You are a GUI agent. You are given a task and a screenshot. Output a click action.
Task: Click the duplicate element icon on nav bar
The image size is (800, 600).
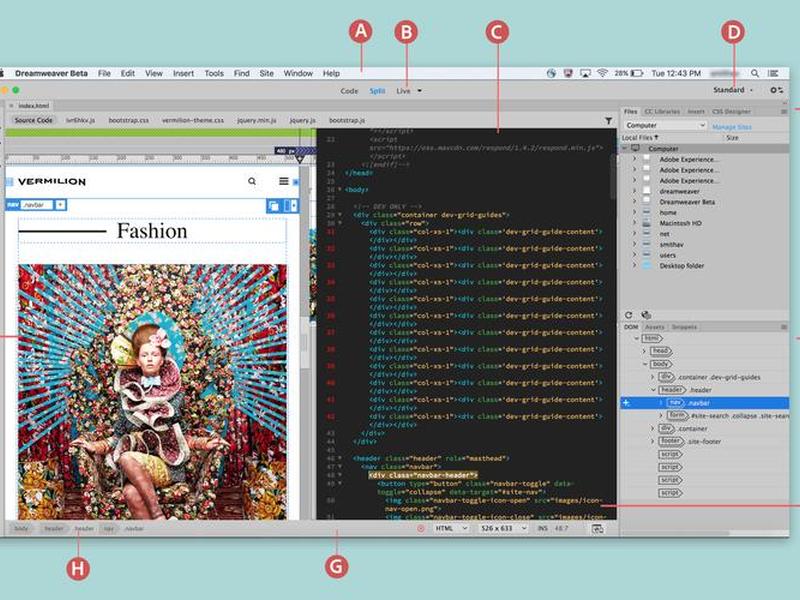tap(273, 206)
